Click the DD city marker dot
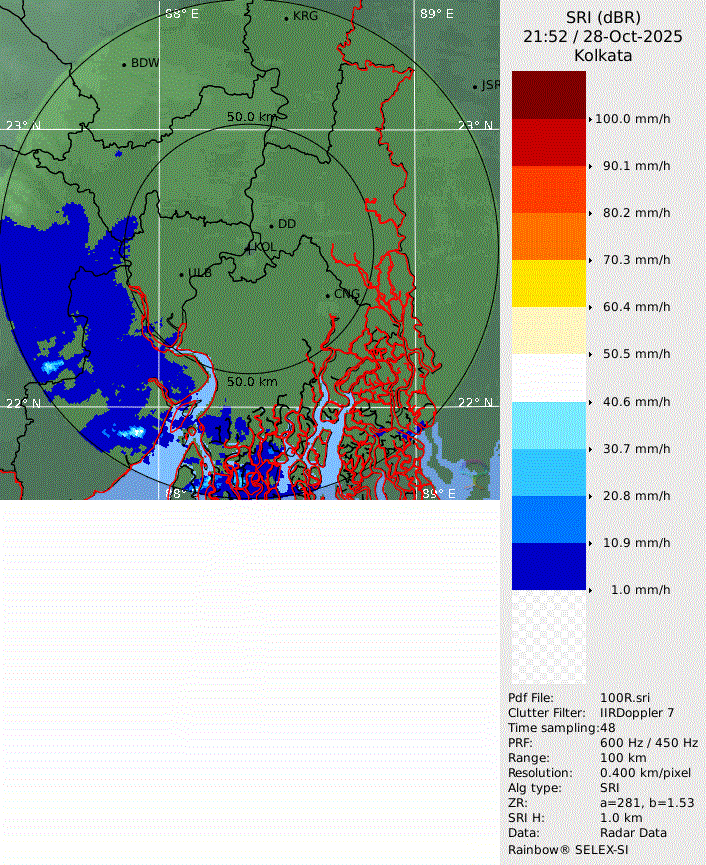Viewport: 706px width, 865px height. click(x=271, y=225)
